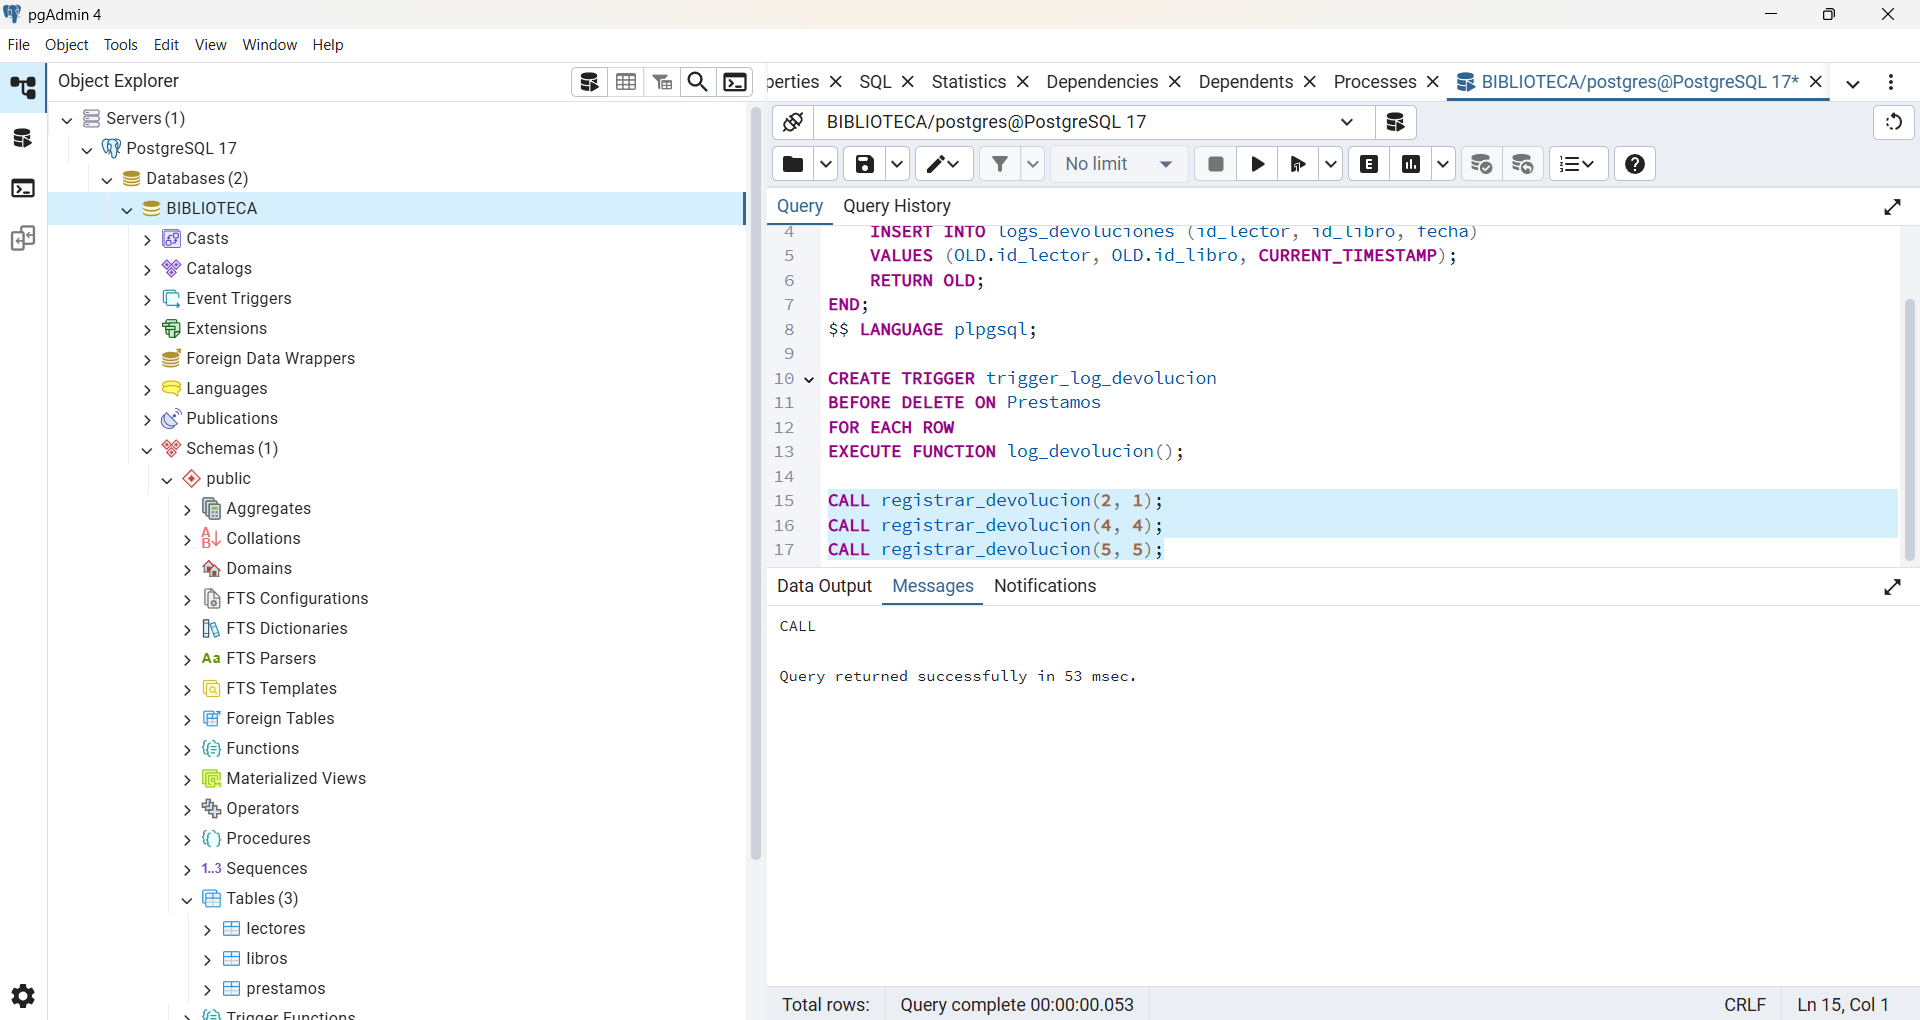This screenshot has height=1020, width=1920.
Task: Collapse the Tables (3) node
Action: (x=187, y=899)
